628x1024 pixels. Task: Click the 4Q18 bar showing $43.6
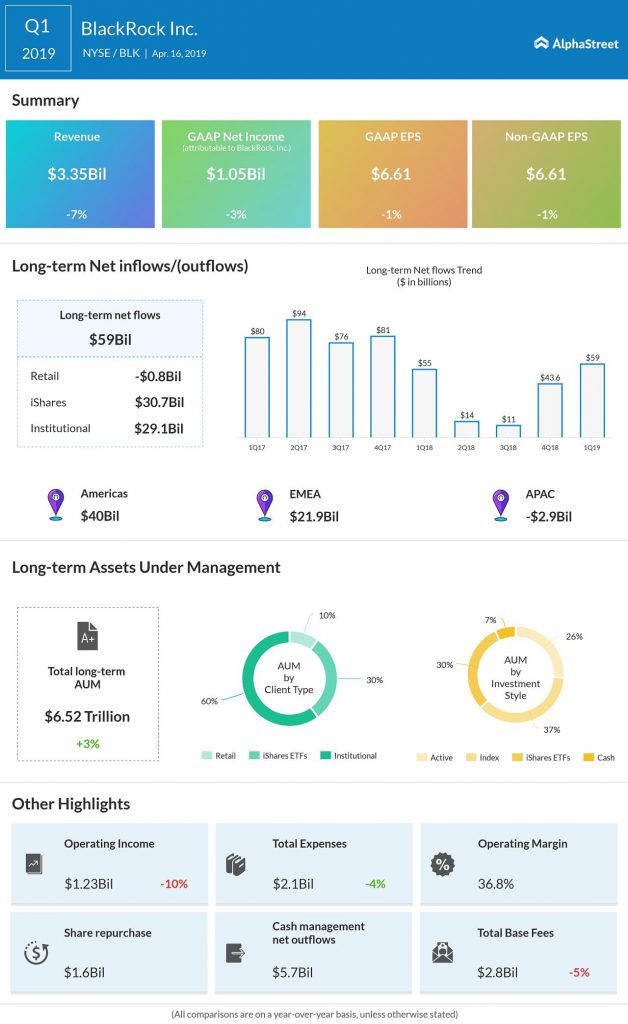(x=550, y=410)
